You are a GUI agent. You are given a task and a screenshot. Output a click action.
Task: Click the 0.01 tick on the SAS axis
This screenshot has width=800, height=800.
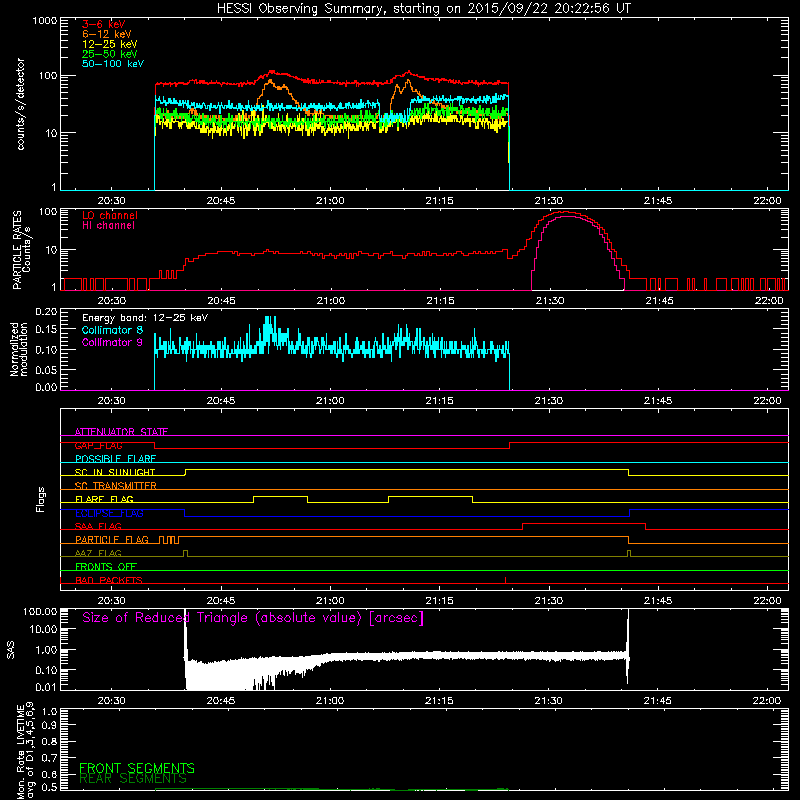[46, 687]
